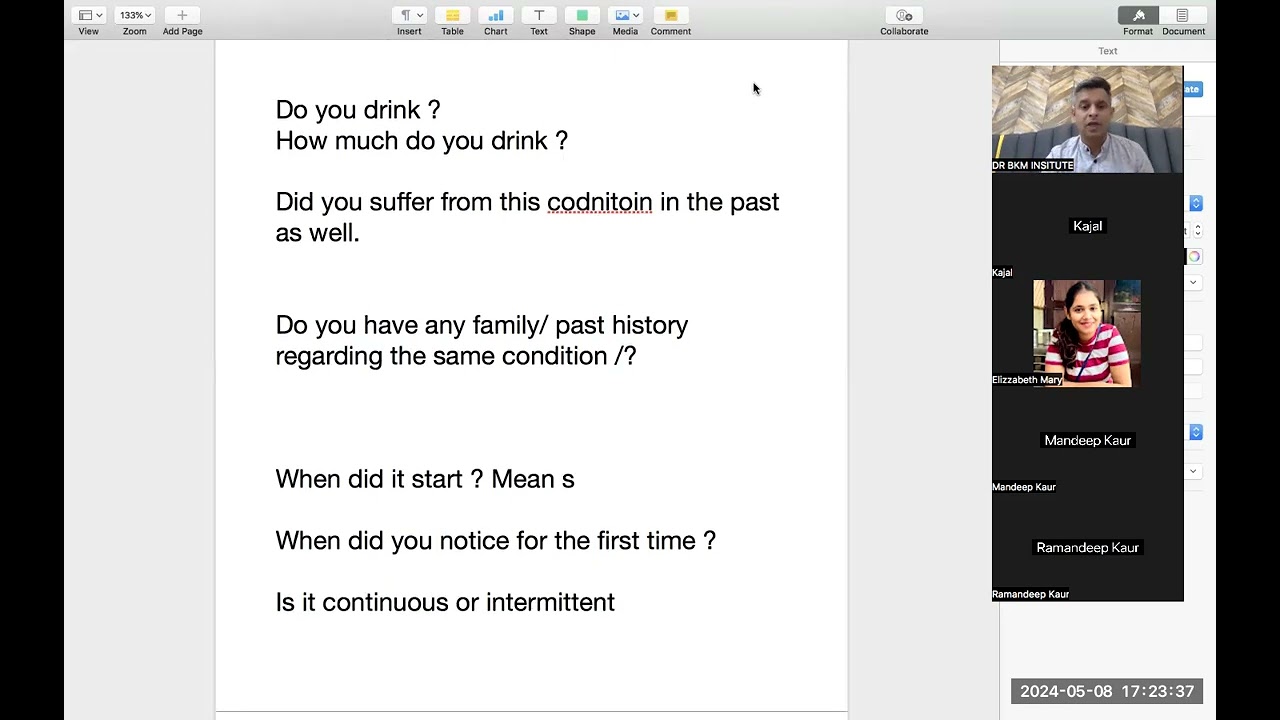The width and height of the screenshot is (1280, 720).
Task: Click 'regarding the same condition /?' line
Action: tap(456, 356)
